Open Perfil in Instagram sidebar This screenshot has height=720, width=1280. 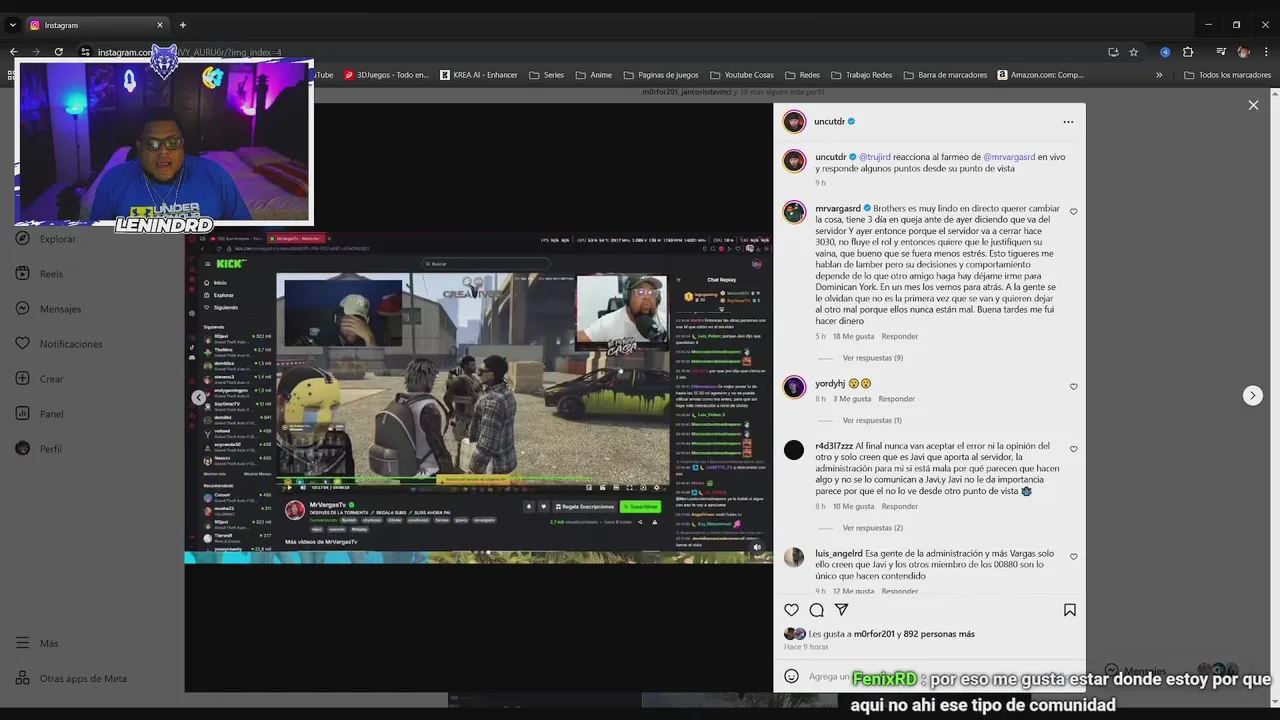pyautogui.click(x=38, y=449)
